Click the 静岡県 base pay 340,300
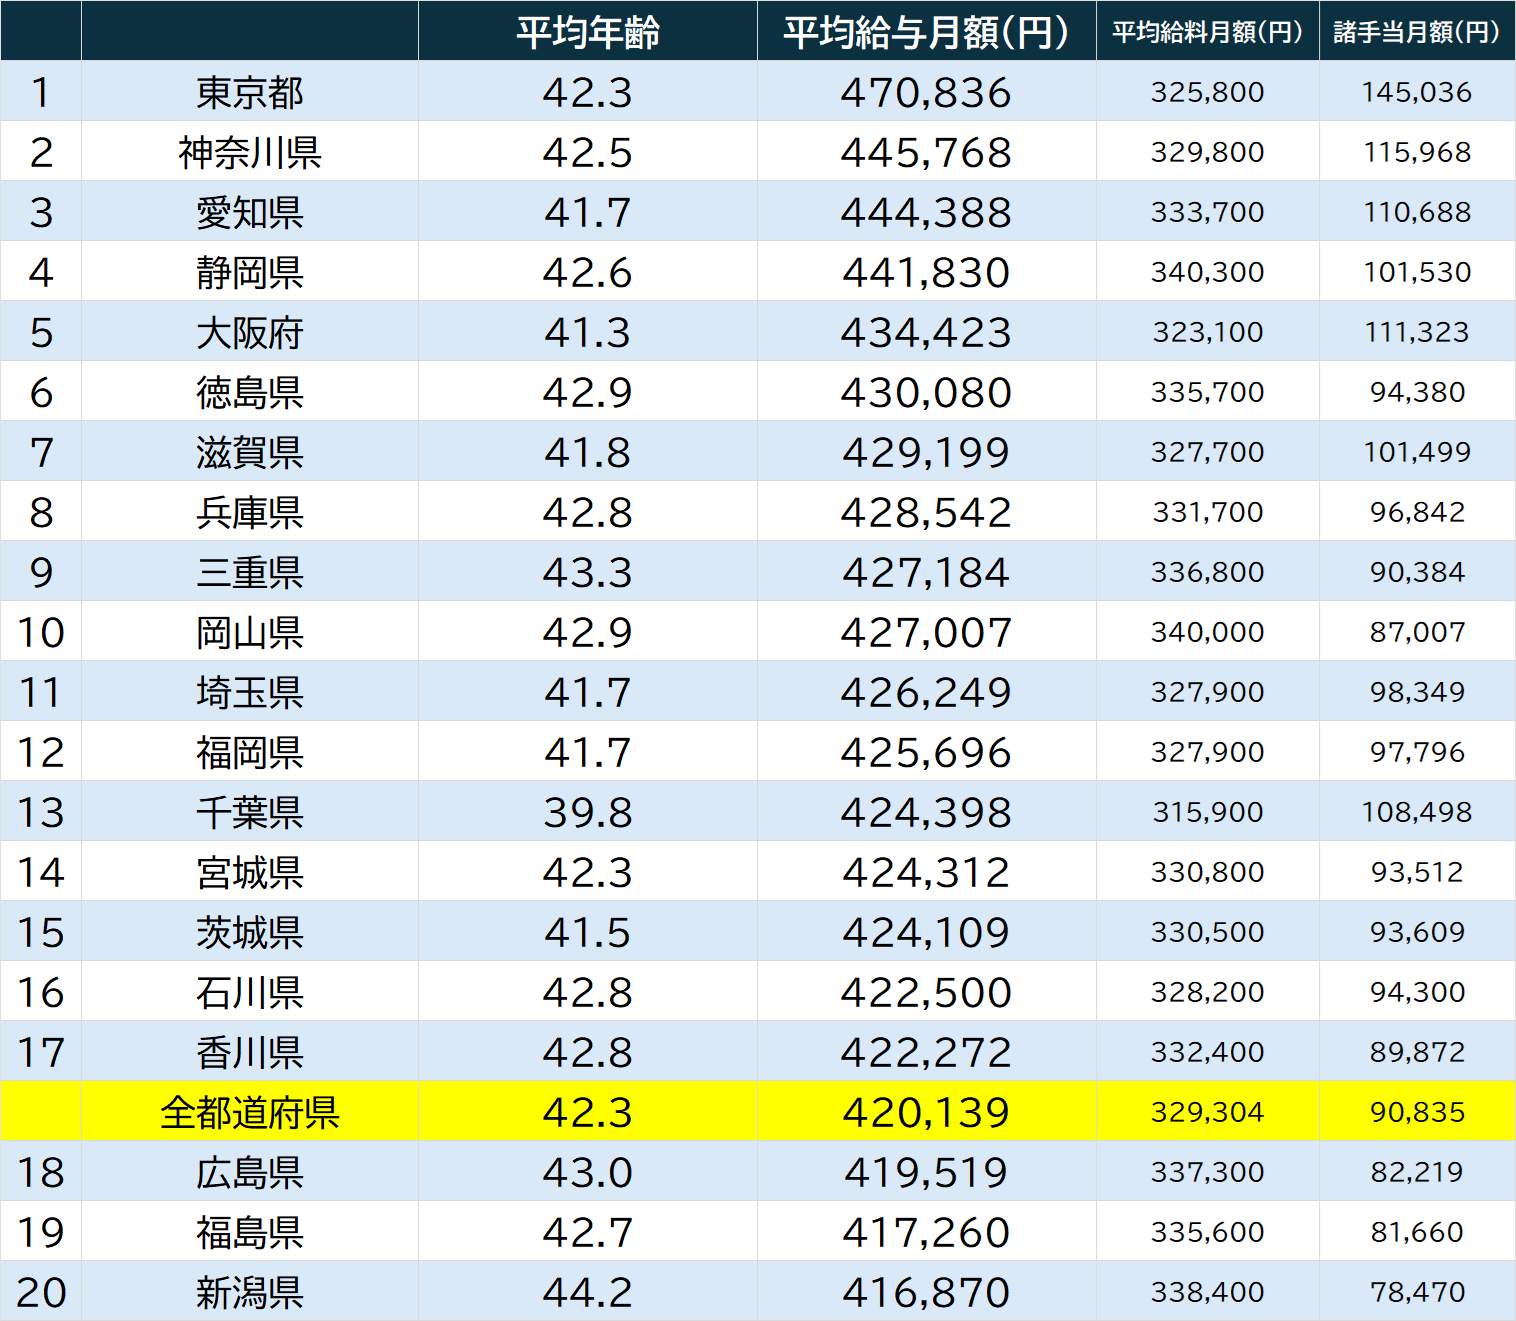Viewport: 1516px width, 1321px height. [x=1207, y=272]
